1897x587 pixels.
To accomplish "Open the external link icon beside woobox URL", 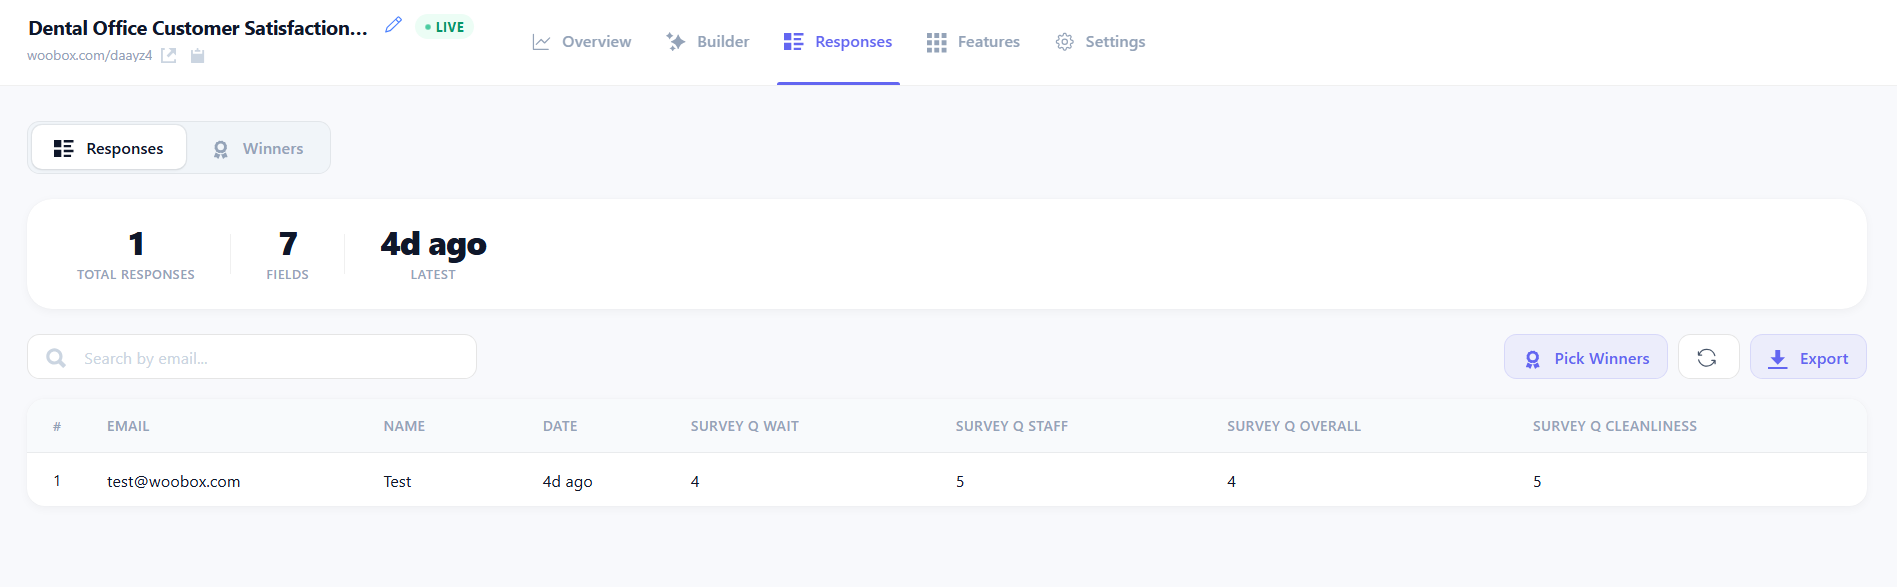I will point(168,56).
